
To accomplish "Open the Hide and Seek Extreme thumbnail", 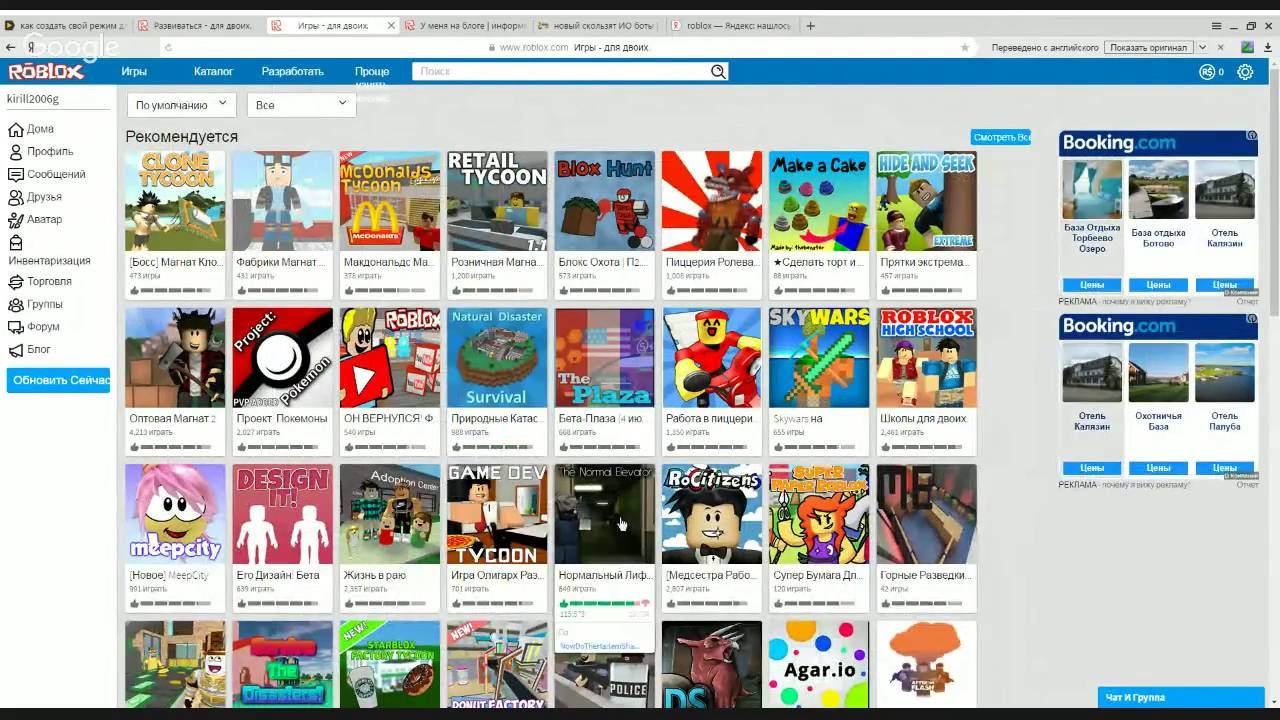I will point(927,201).
